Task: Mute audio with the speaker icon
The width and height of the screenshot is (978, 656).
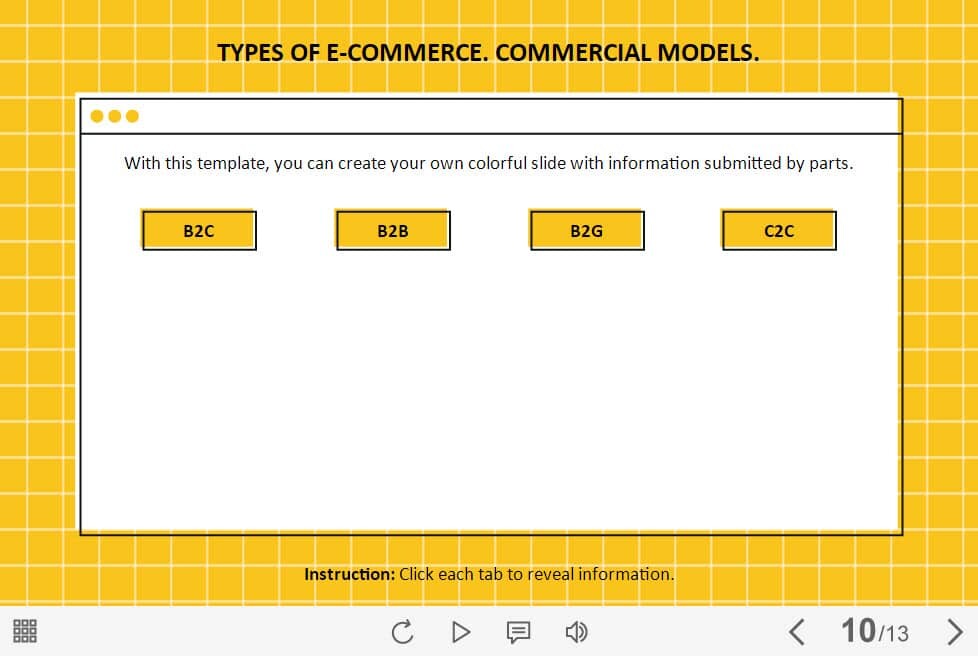Action: (576, 632)
